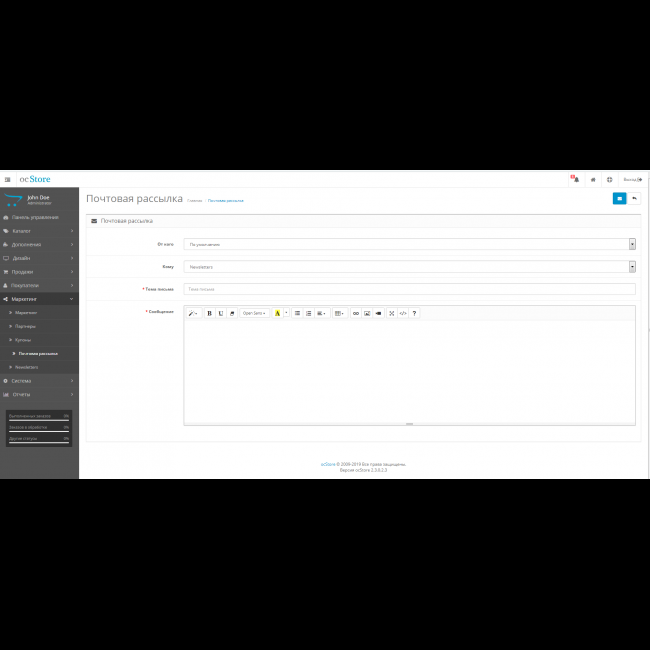Click the home icon in top bar
Screen dimensions: 650x650
pos(593,180)
